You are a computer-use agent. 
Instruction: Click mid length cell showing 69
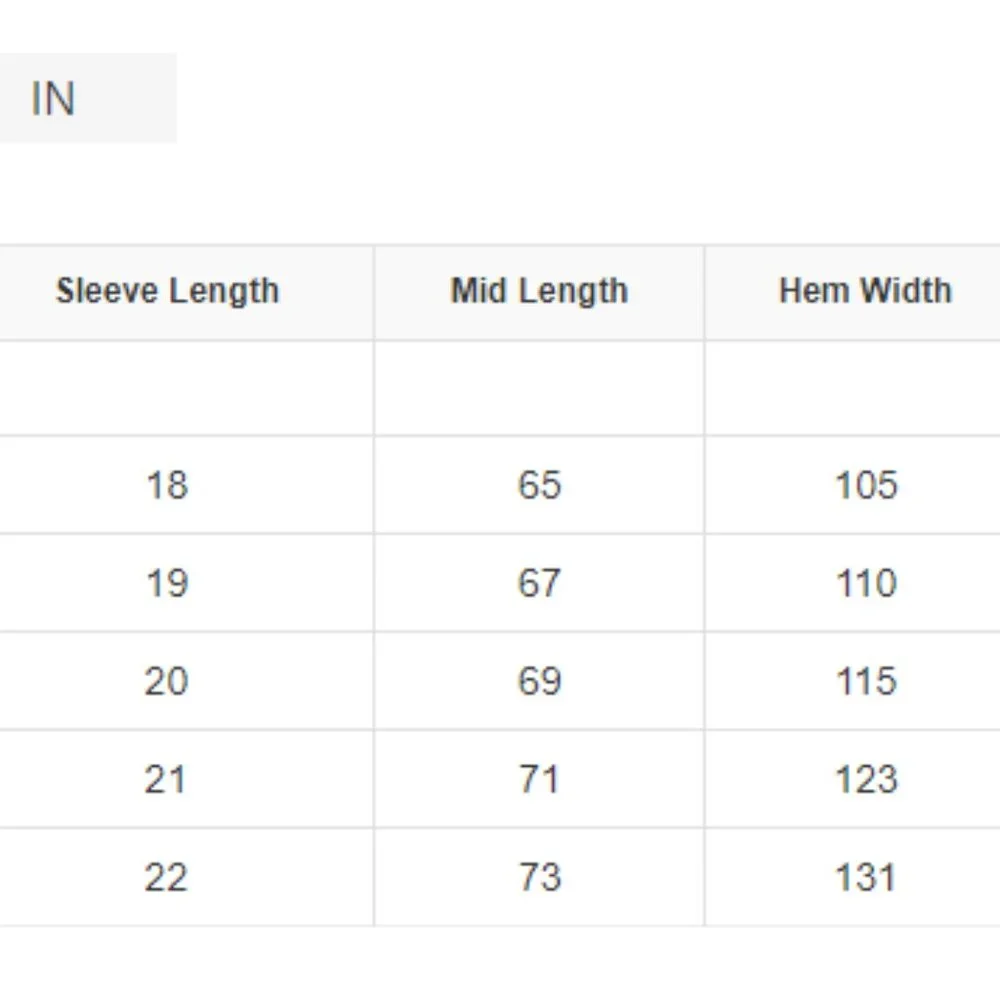539,681
